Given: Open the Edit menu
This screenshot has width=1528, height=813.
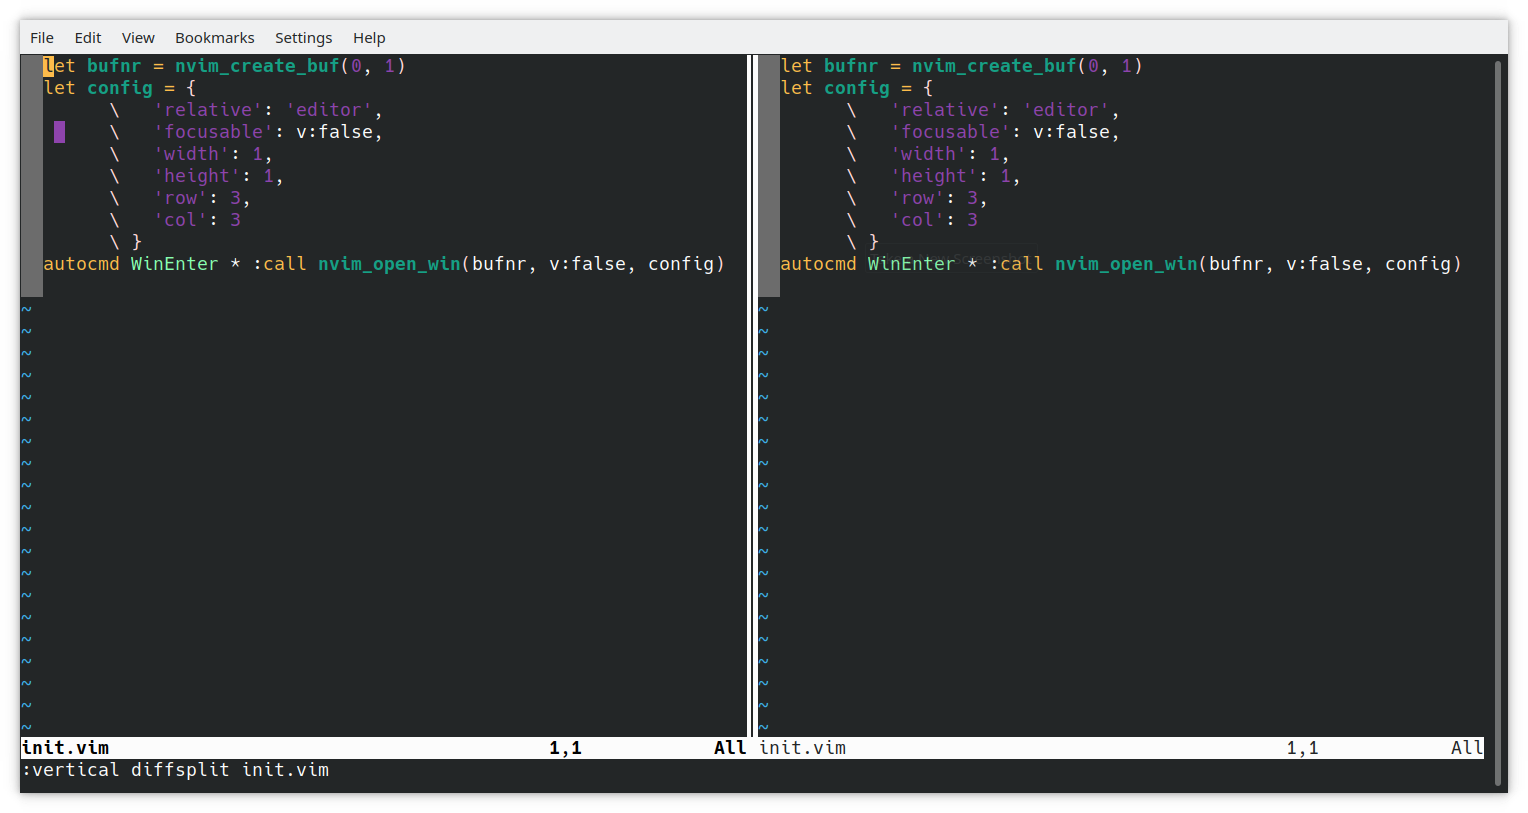Looking at the screenshot, I should pyautogui.click(x=88, y=37).
